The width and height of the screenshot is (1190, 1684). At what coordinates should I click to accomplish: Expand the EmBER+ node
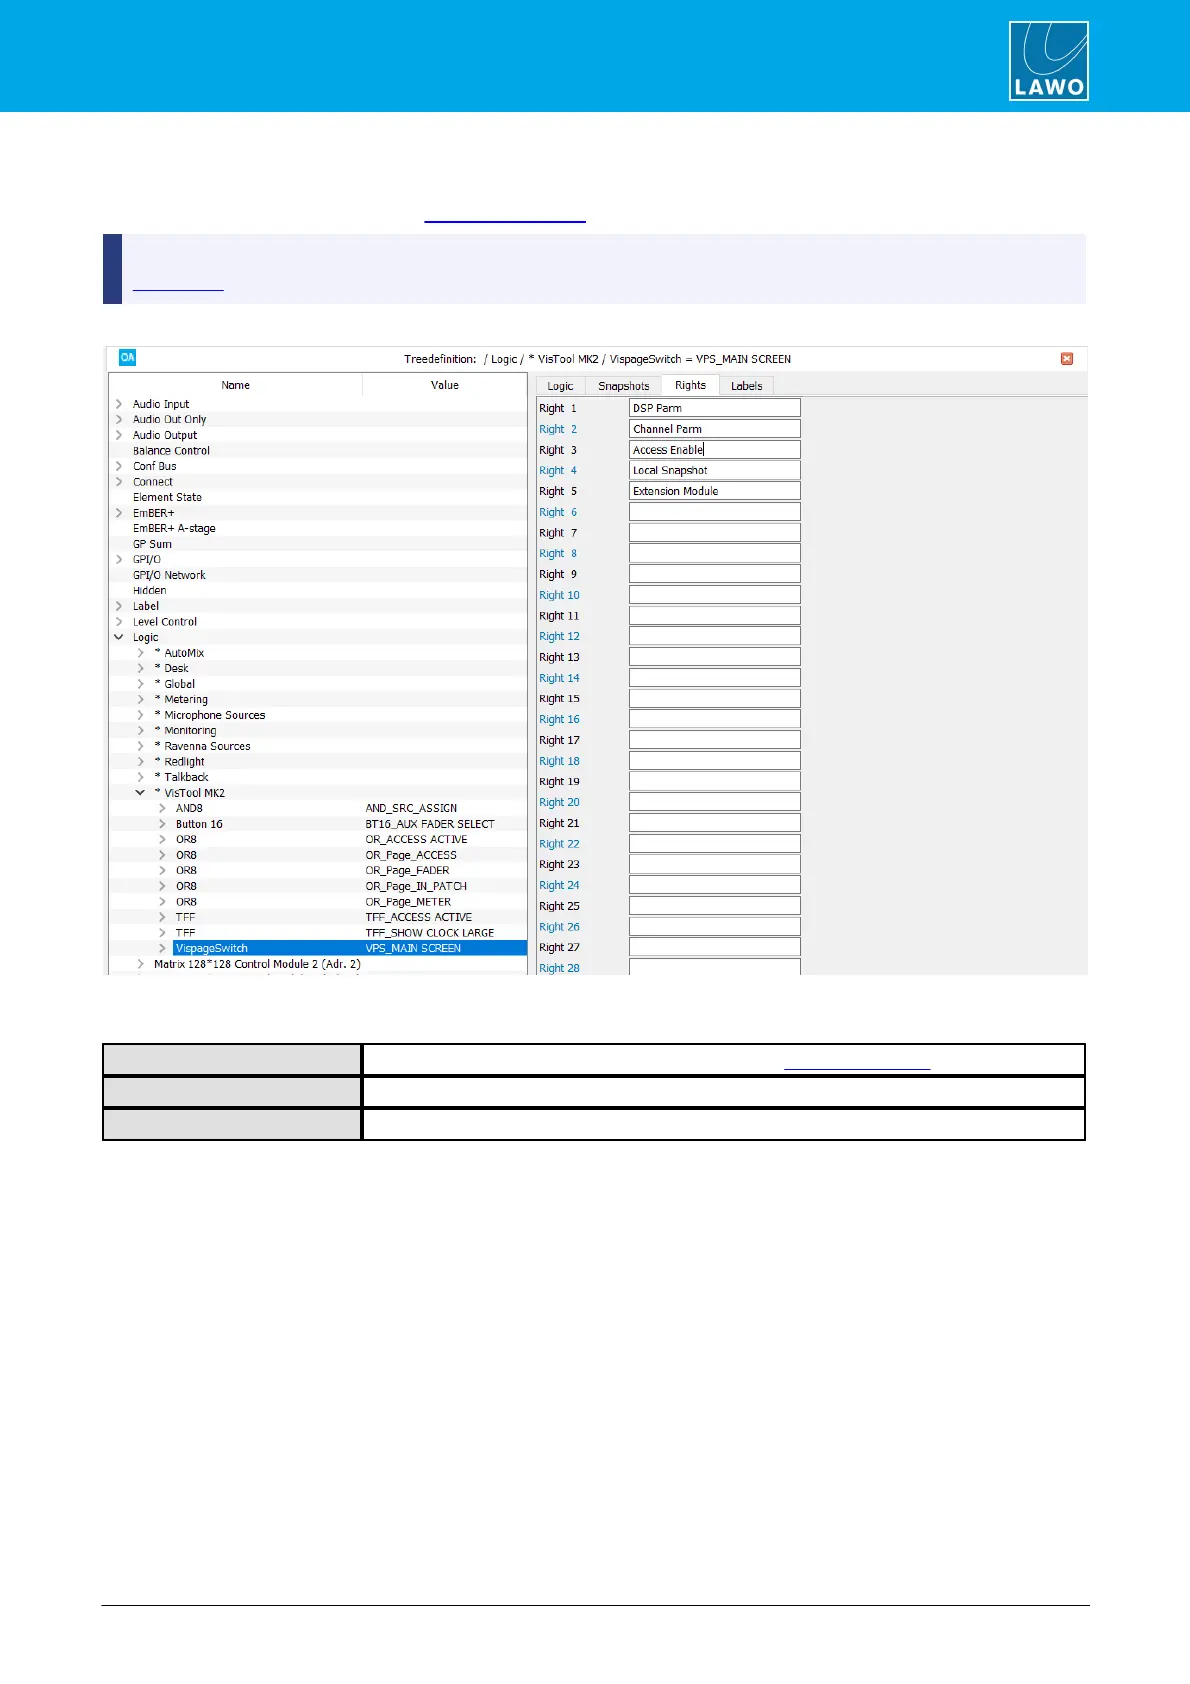[x=119, y=513]
